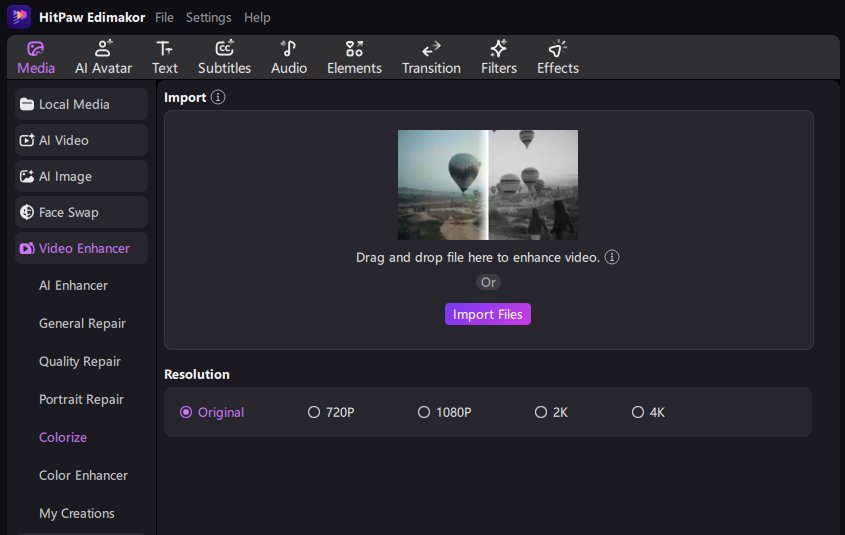Click the Resolution heading
Image resolution: width=845 pixels, height=535 pixels.
click(x=197, y=374)
